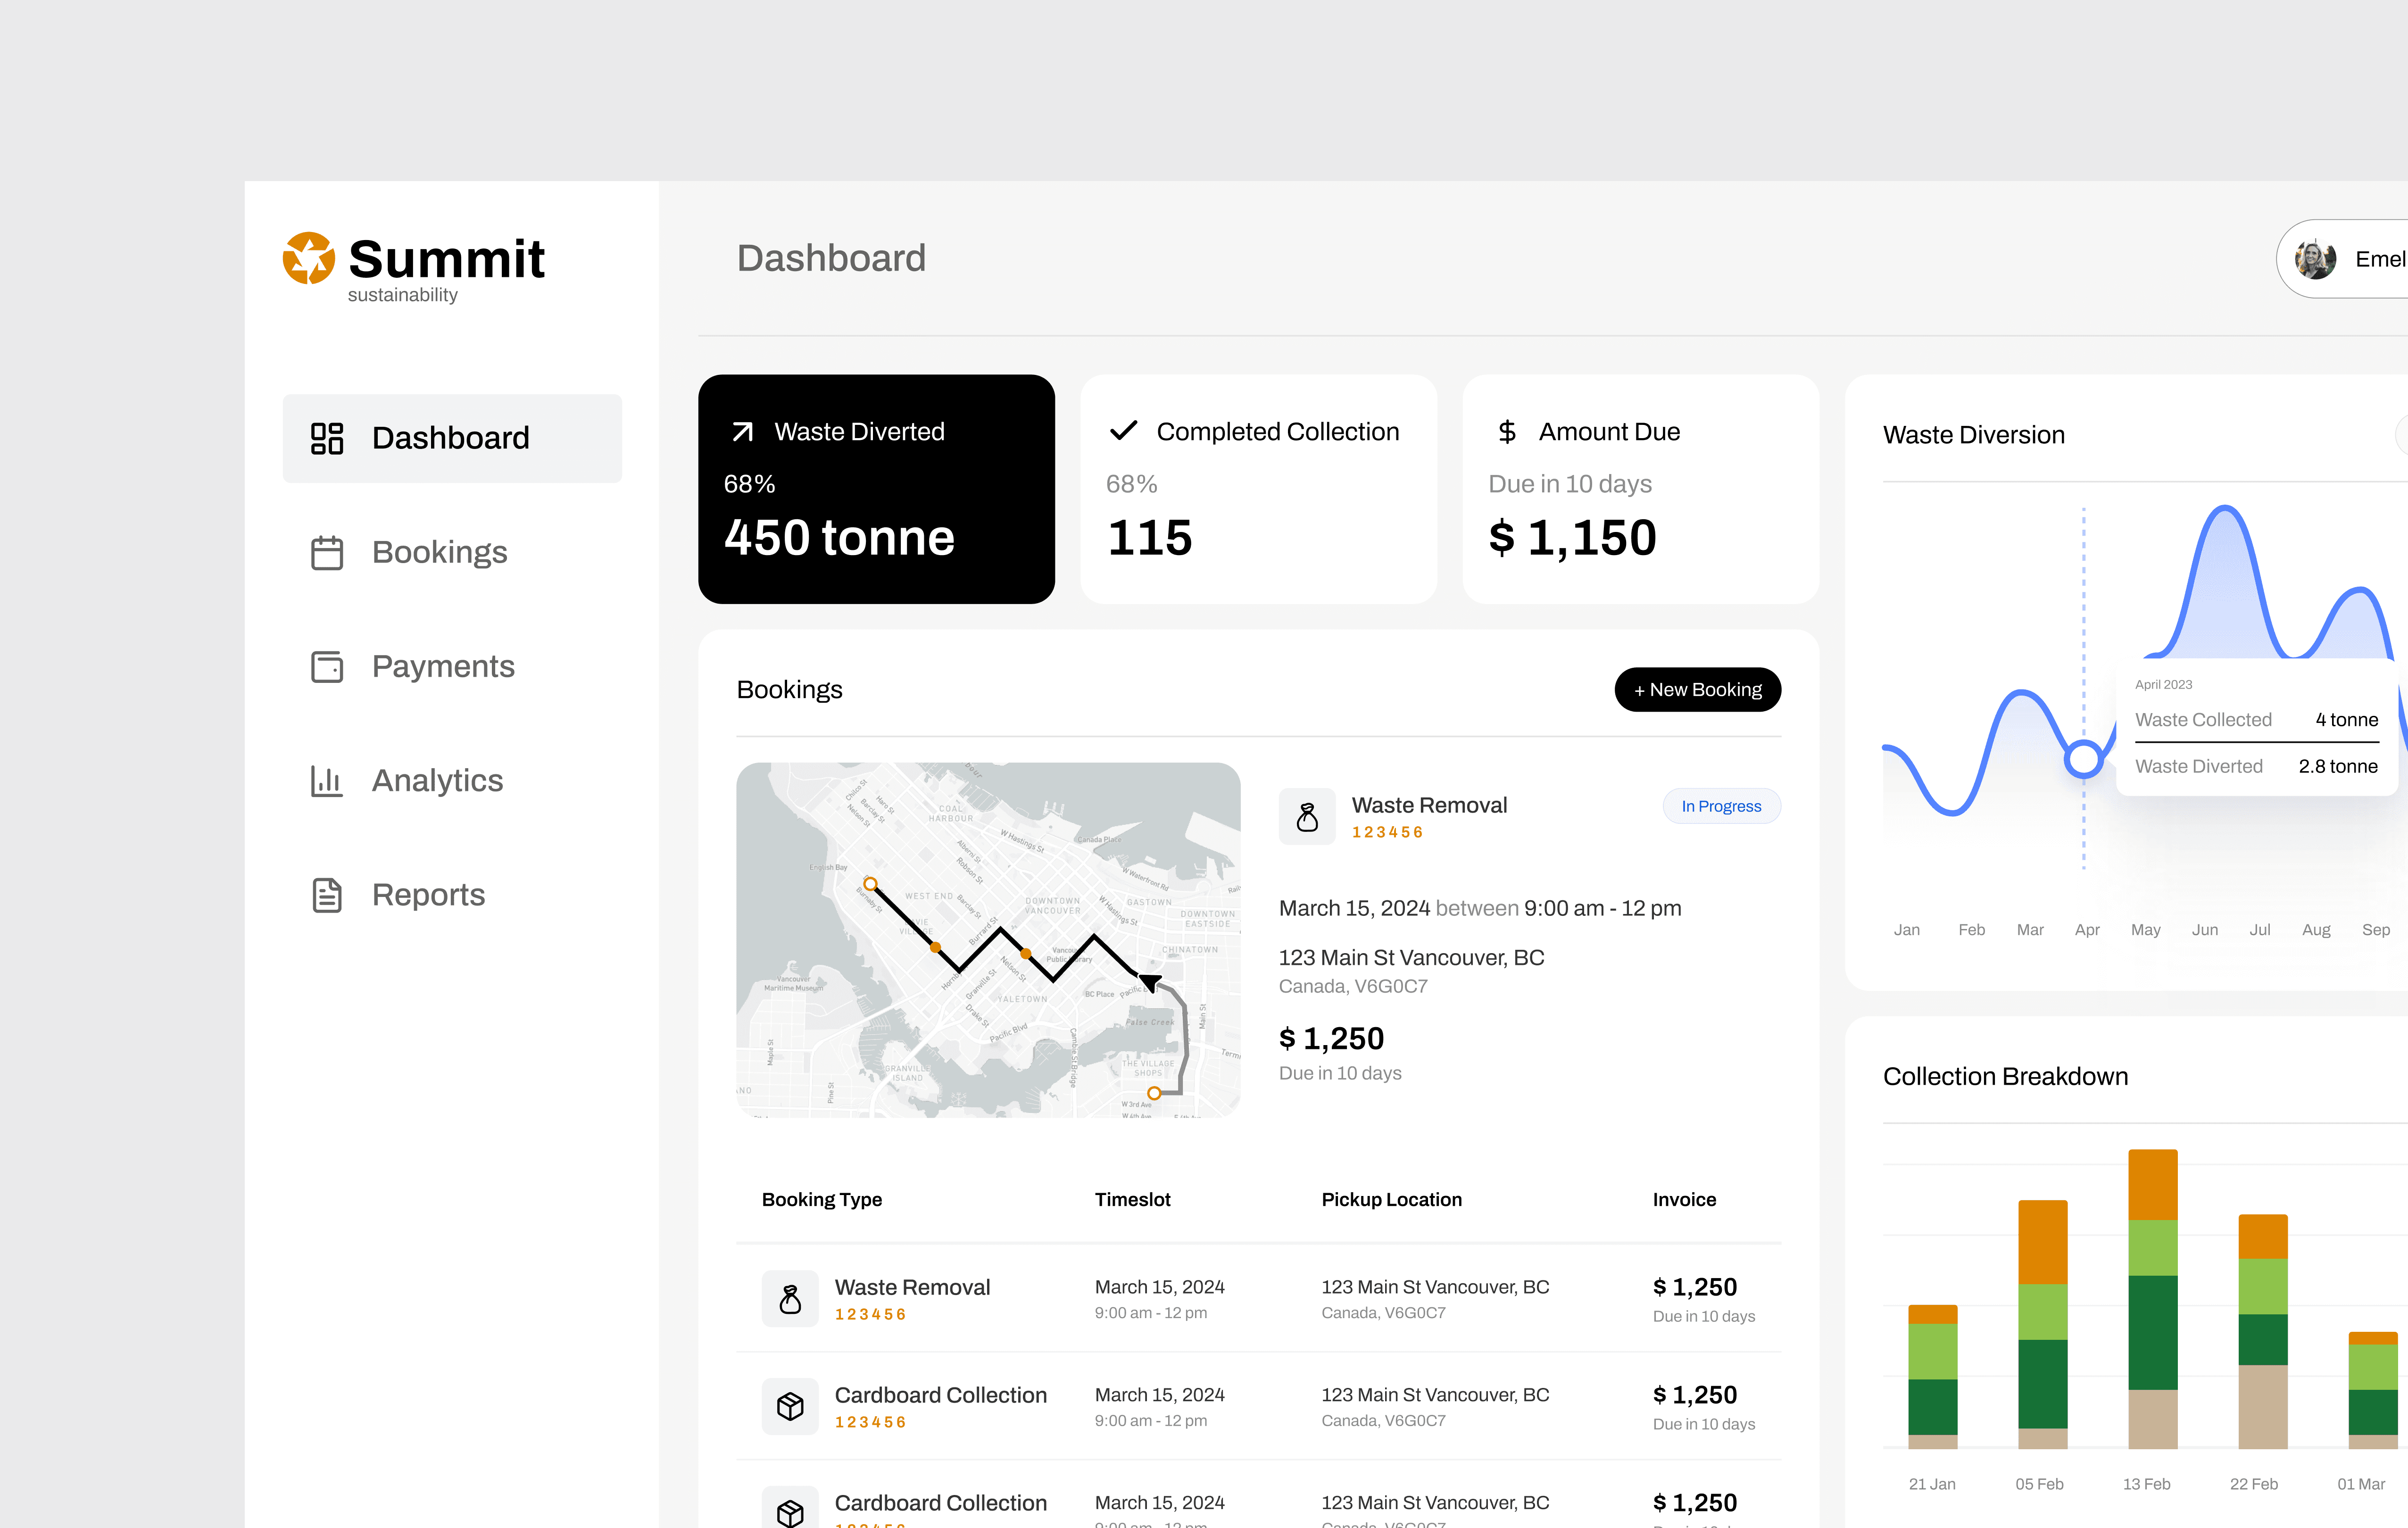Click the $ 1,250 amount in booking detail

1331,1039
